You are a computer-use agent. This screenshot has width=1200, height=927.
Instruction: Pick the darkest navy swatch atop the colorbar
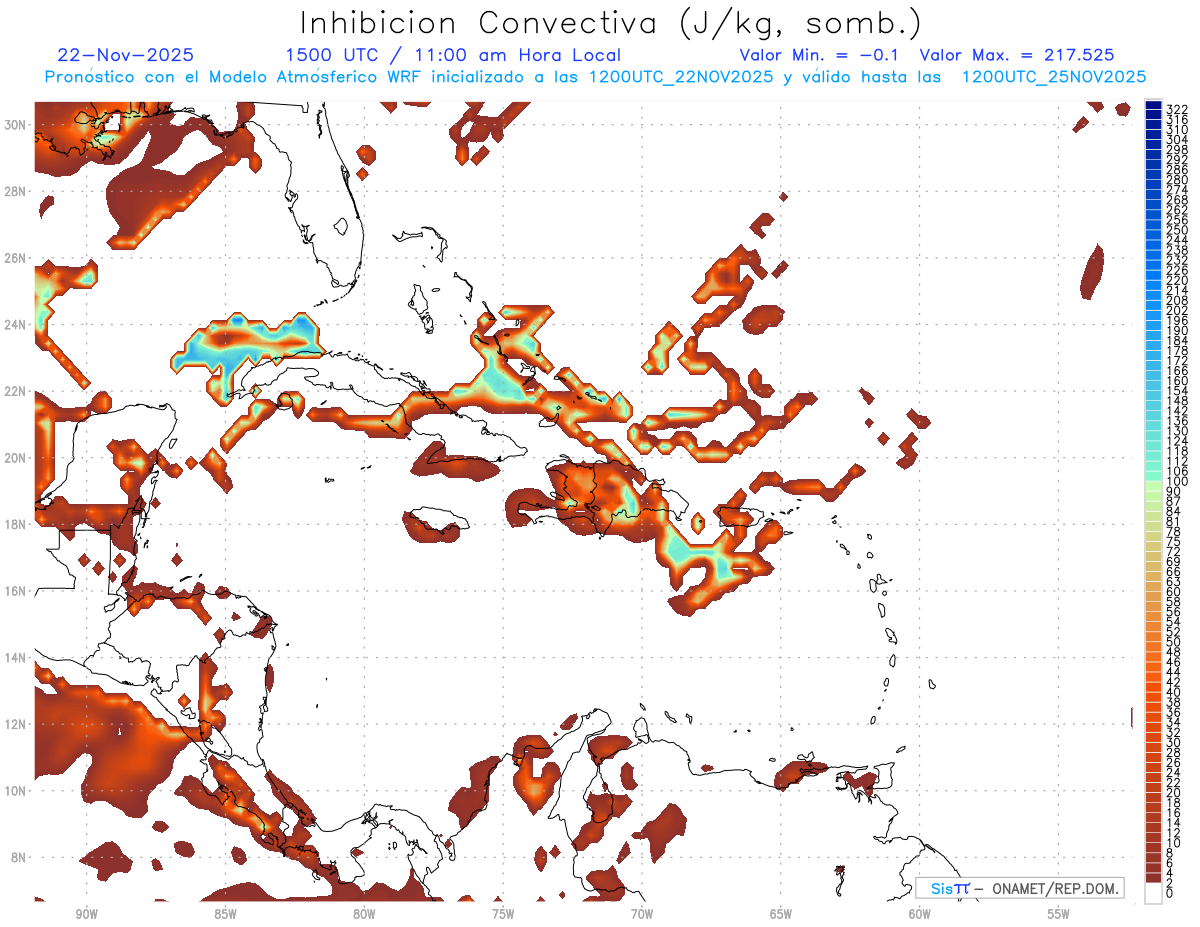click(x=1154, y=106)
